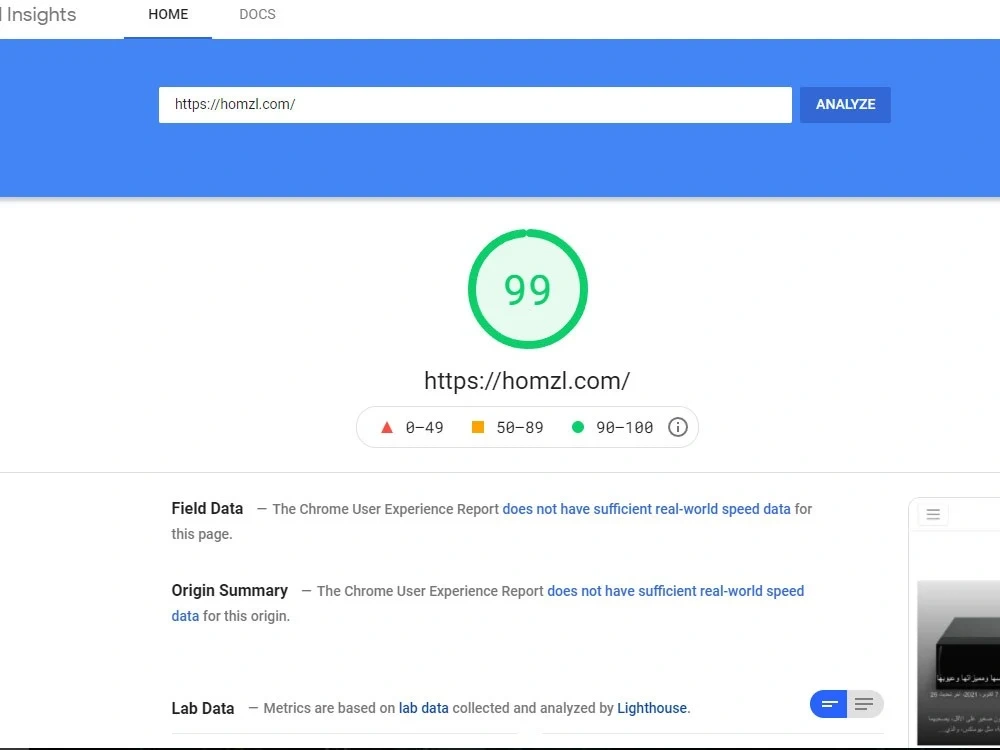Open Field Data 'does not have sufficient real-world speed data' link
Screen dimensions: 1000x750
coord(646,509)
